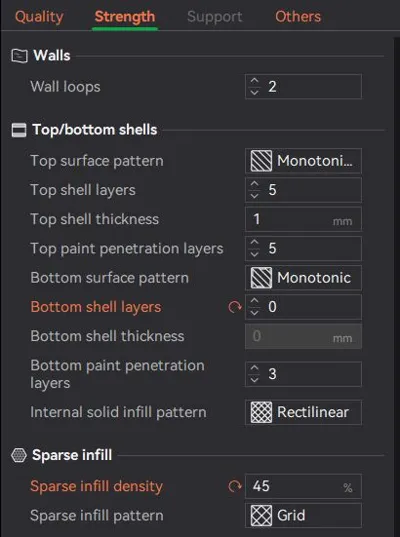Click the Walls section icon
This screenshot has width=400, height=537.
[x=19, y=56]
